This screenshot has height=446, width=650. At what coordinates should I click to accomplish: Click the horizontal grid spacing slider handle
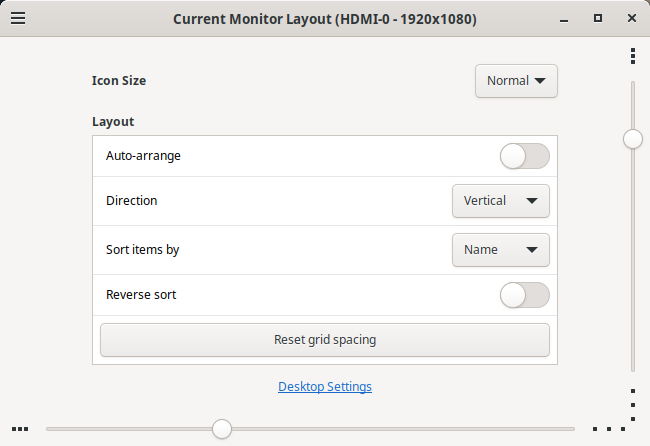(222, 429)
